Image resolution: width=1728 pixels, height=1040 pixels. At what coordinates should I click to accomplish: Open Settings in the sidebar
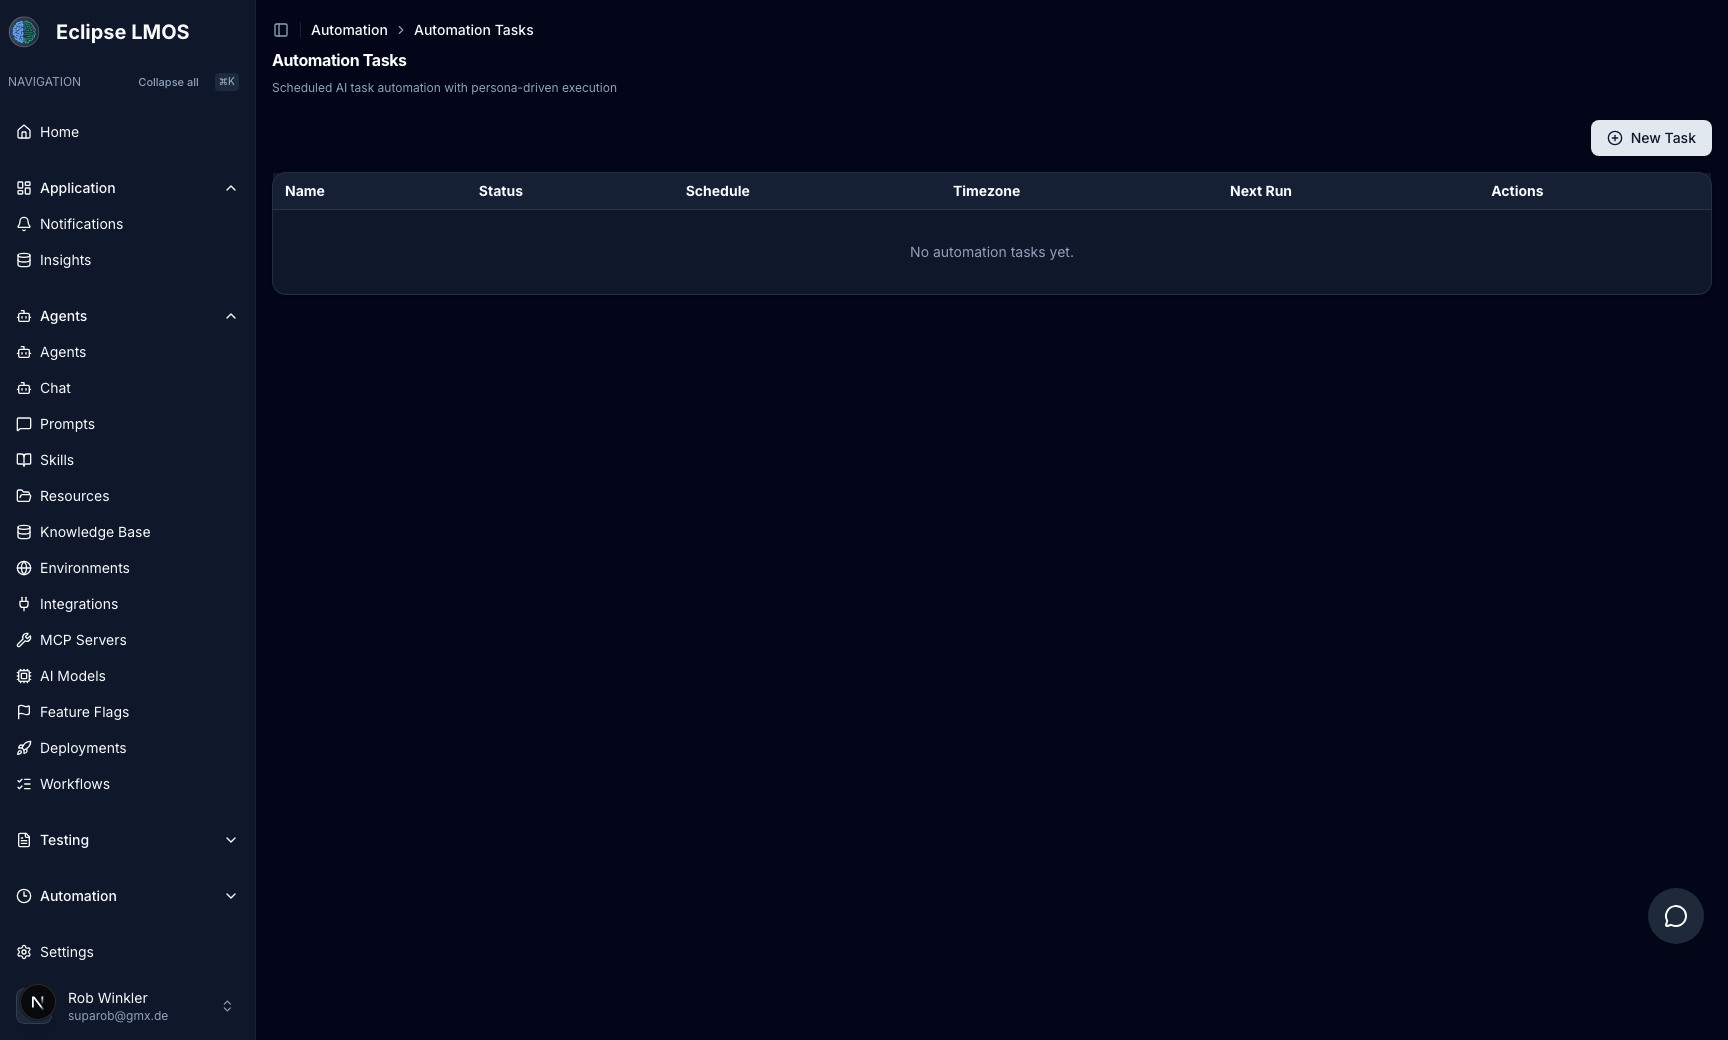click(127, 952)
